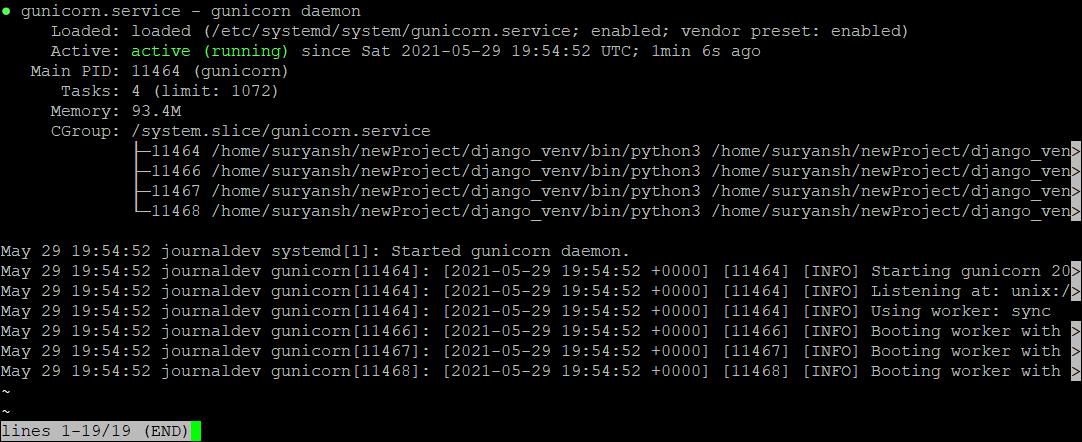The width and height of the screenshot is (1082, 442).
Task: Click the truncation marker on process 11468 line
Action: click(1076, 211)
